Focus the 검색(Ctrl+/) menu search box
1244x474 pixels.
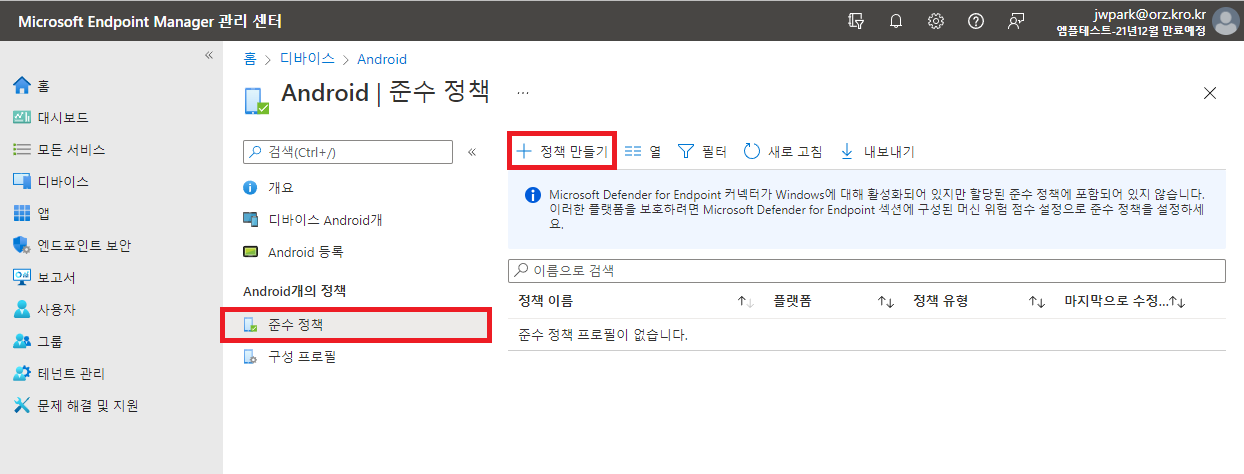(348, 151)
